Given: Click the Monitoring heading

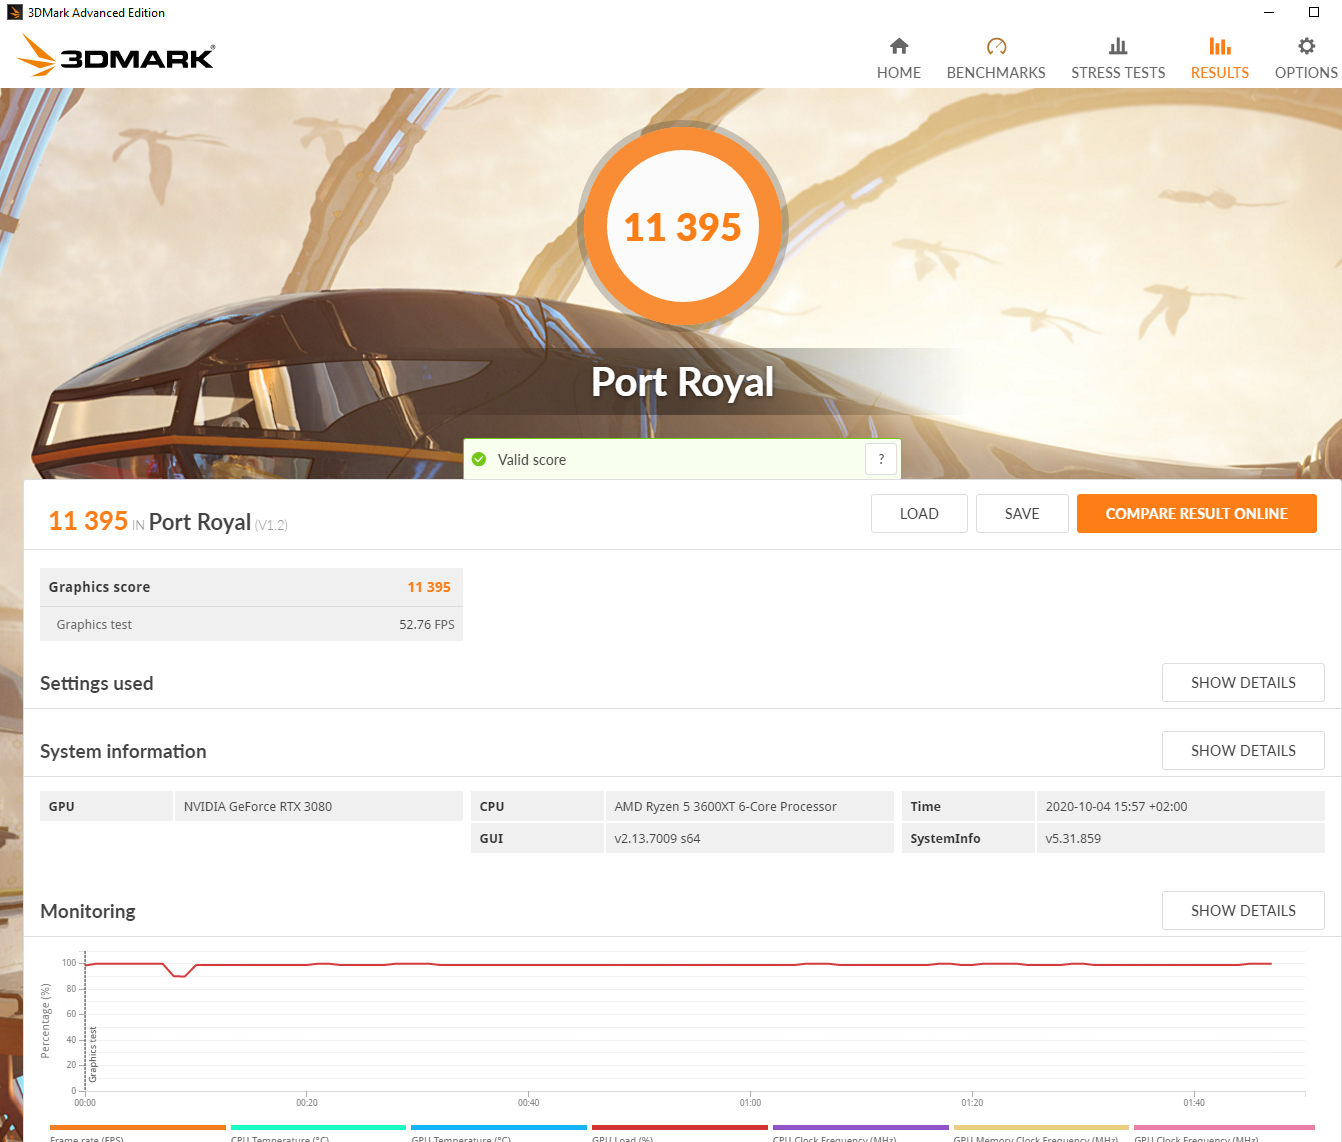Looking at the screenshot, I should (88, 911).
